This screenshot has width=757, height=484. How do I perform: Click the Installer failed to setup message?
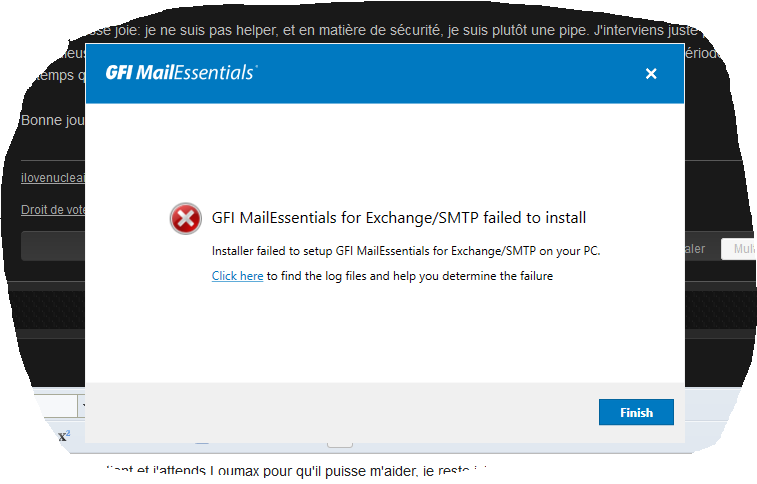click(x=406, y=251)
